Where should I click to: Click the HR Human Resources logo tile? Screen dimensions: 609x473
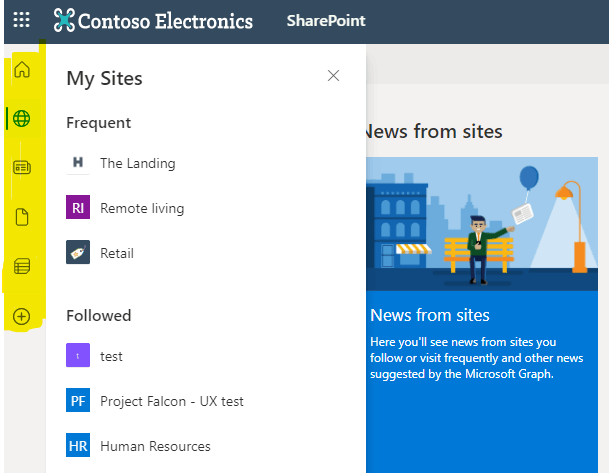click(78, 445)
